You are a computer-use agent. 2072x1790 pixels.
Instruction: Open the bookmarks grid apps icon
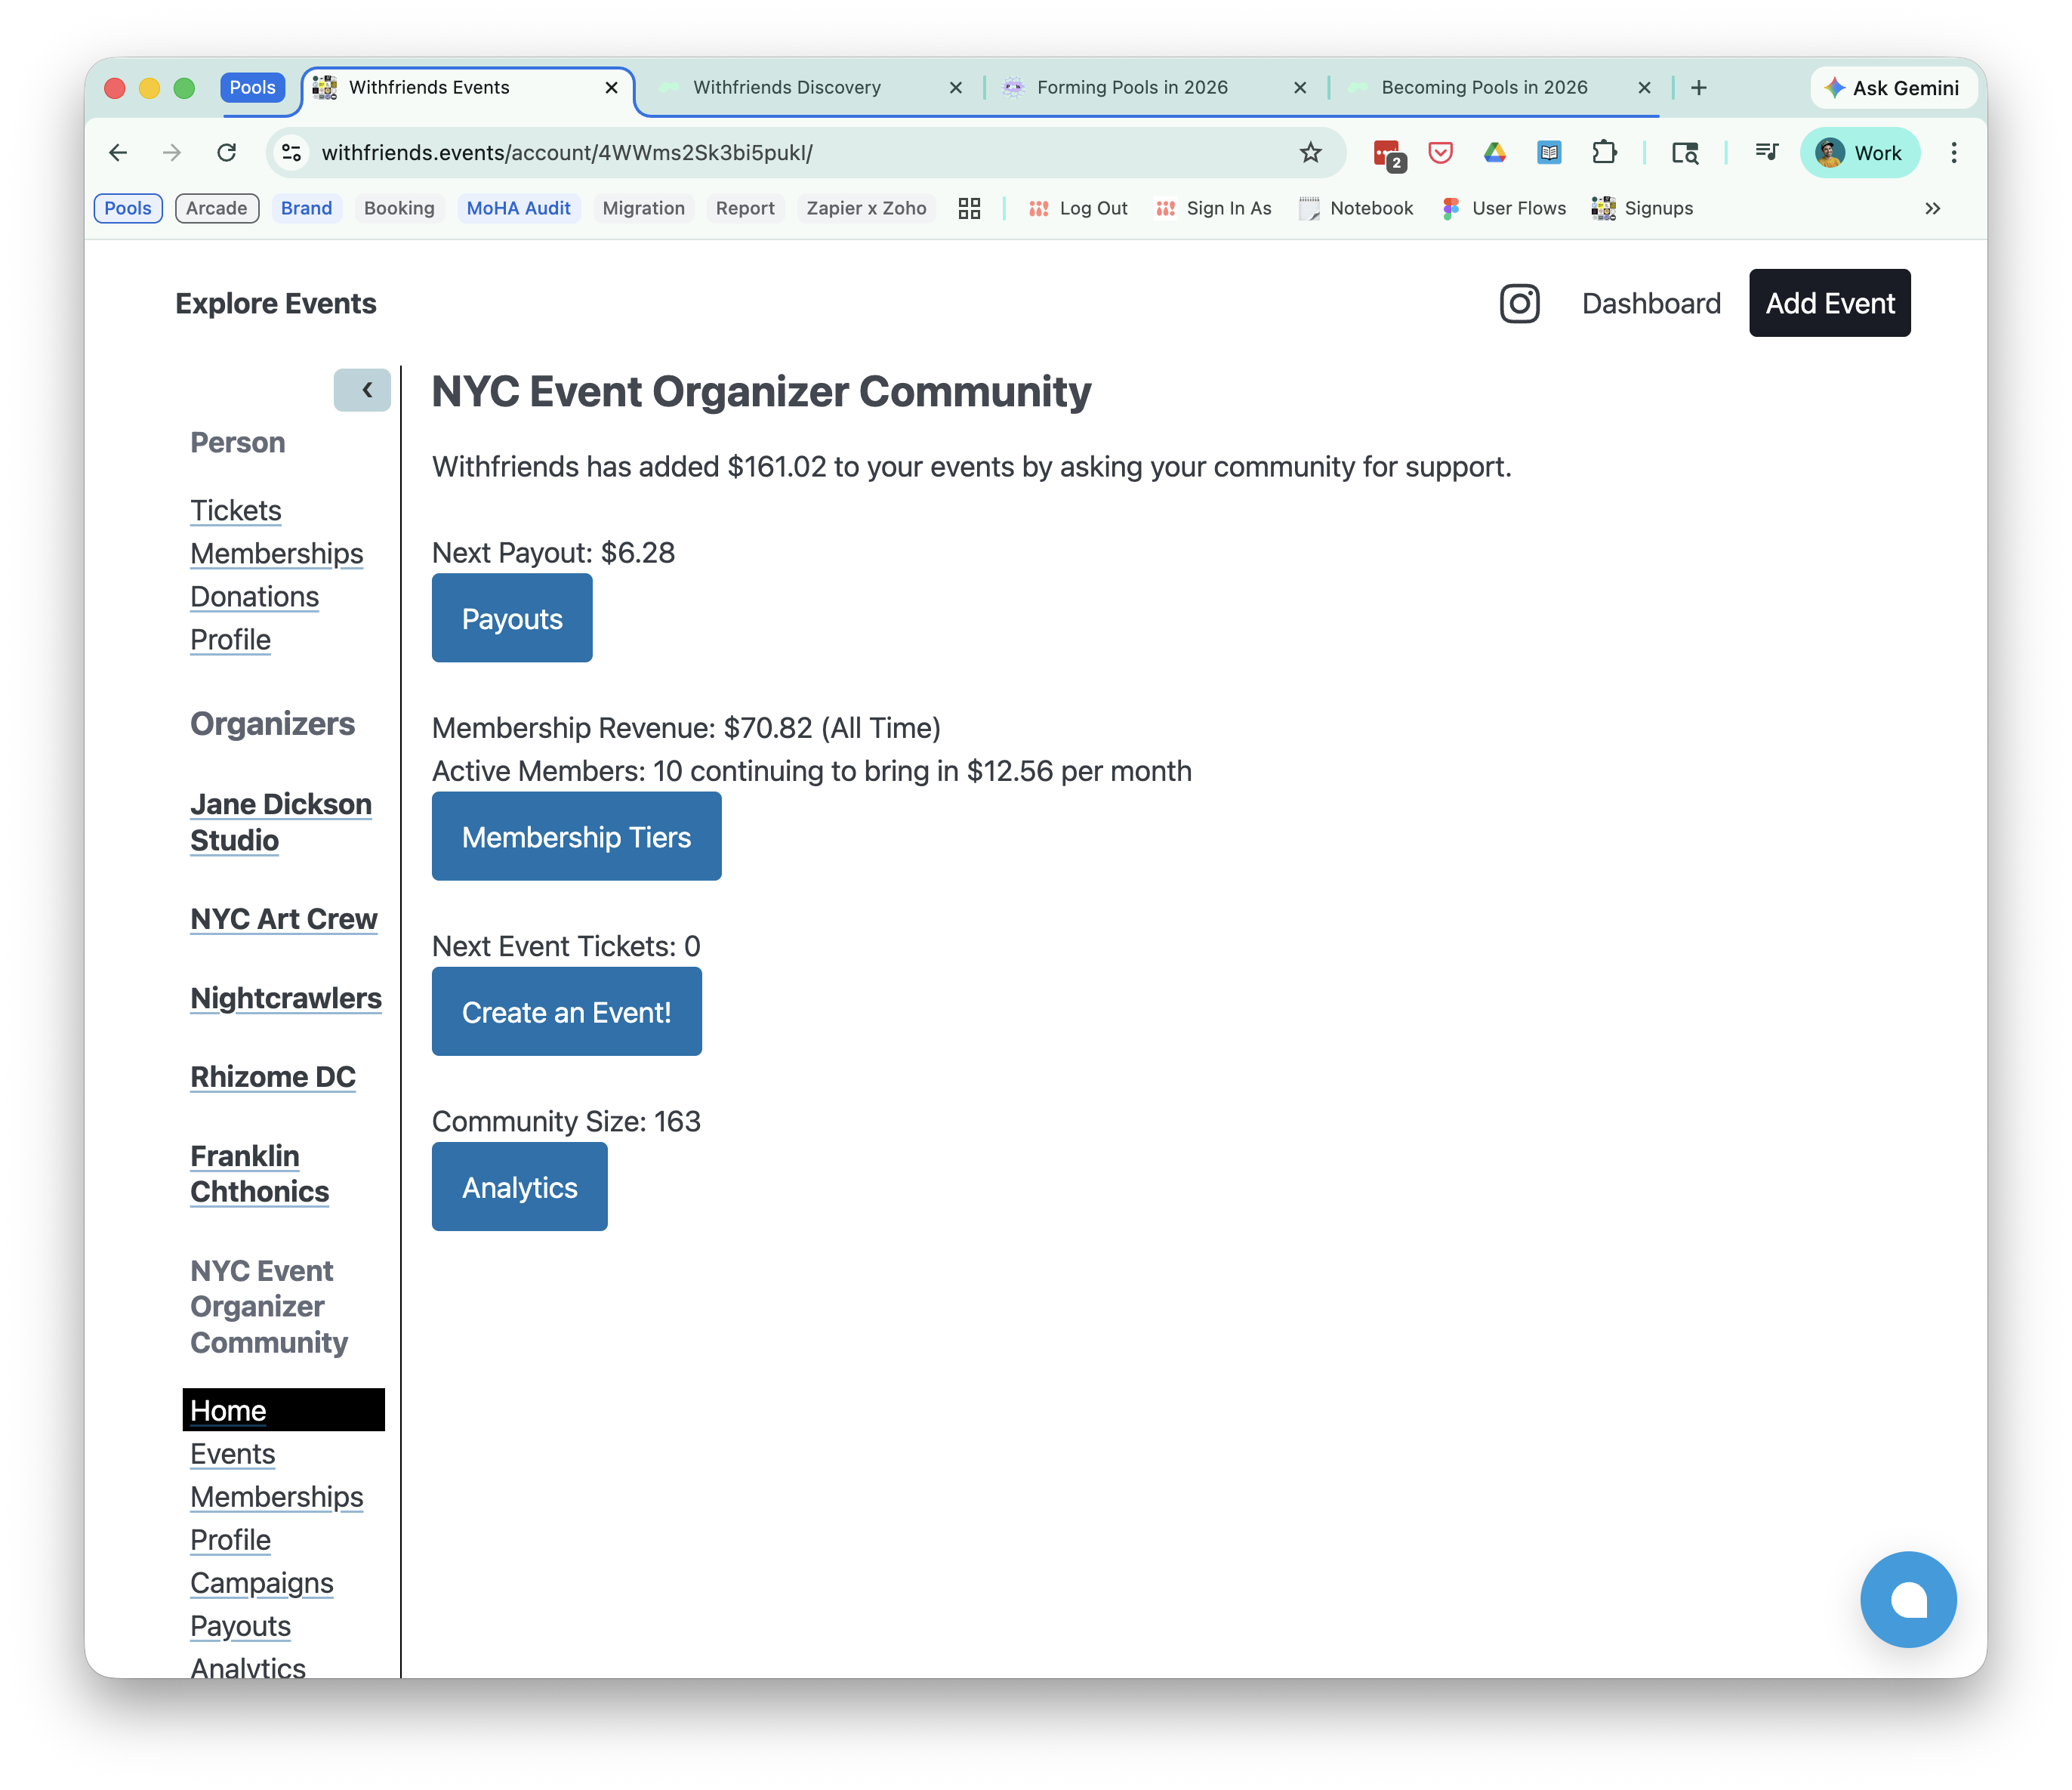point(968,208)
